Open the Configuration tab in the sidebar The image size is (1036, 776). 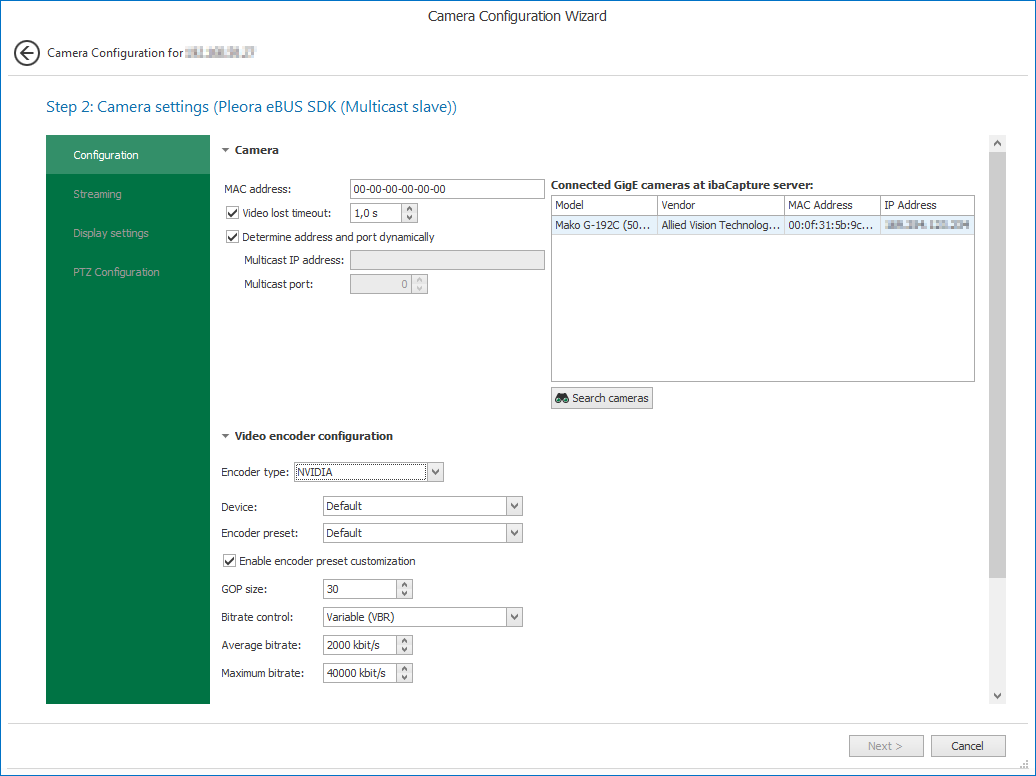[x=128, y=155]
